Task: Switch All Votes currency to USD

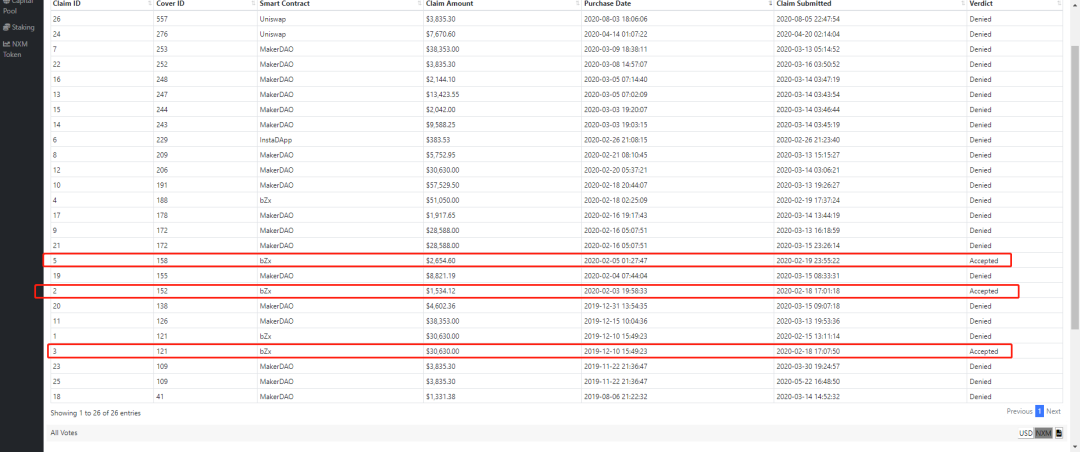Action: tap(1026, 433)
